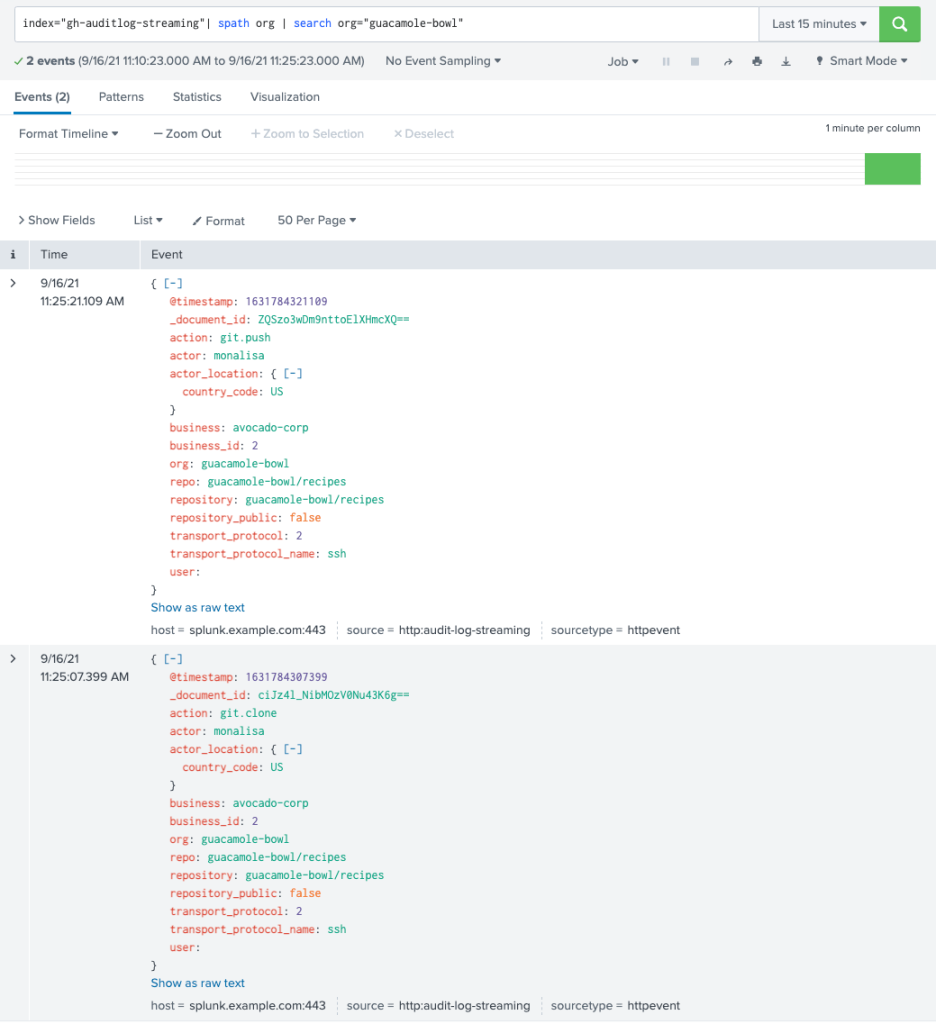Viewport: 936px width, 1024px height.
Task: Open the 50 Per Page dropdown
Action: pos(316,221)
